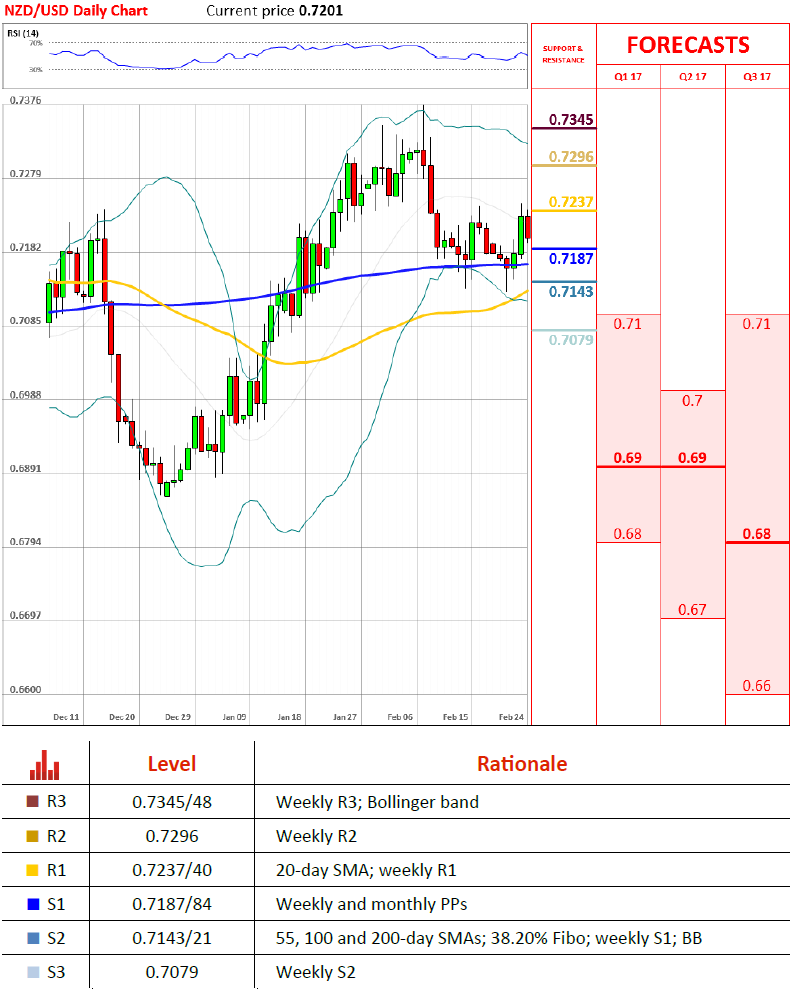This screenshot has height=990, width=798.
Task: Click the 0.6600 price axis label
Action: (x=25, y=689)
